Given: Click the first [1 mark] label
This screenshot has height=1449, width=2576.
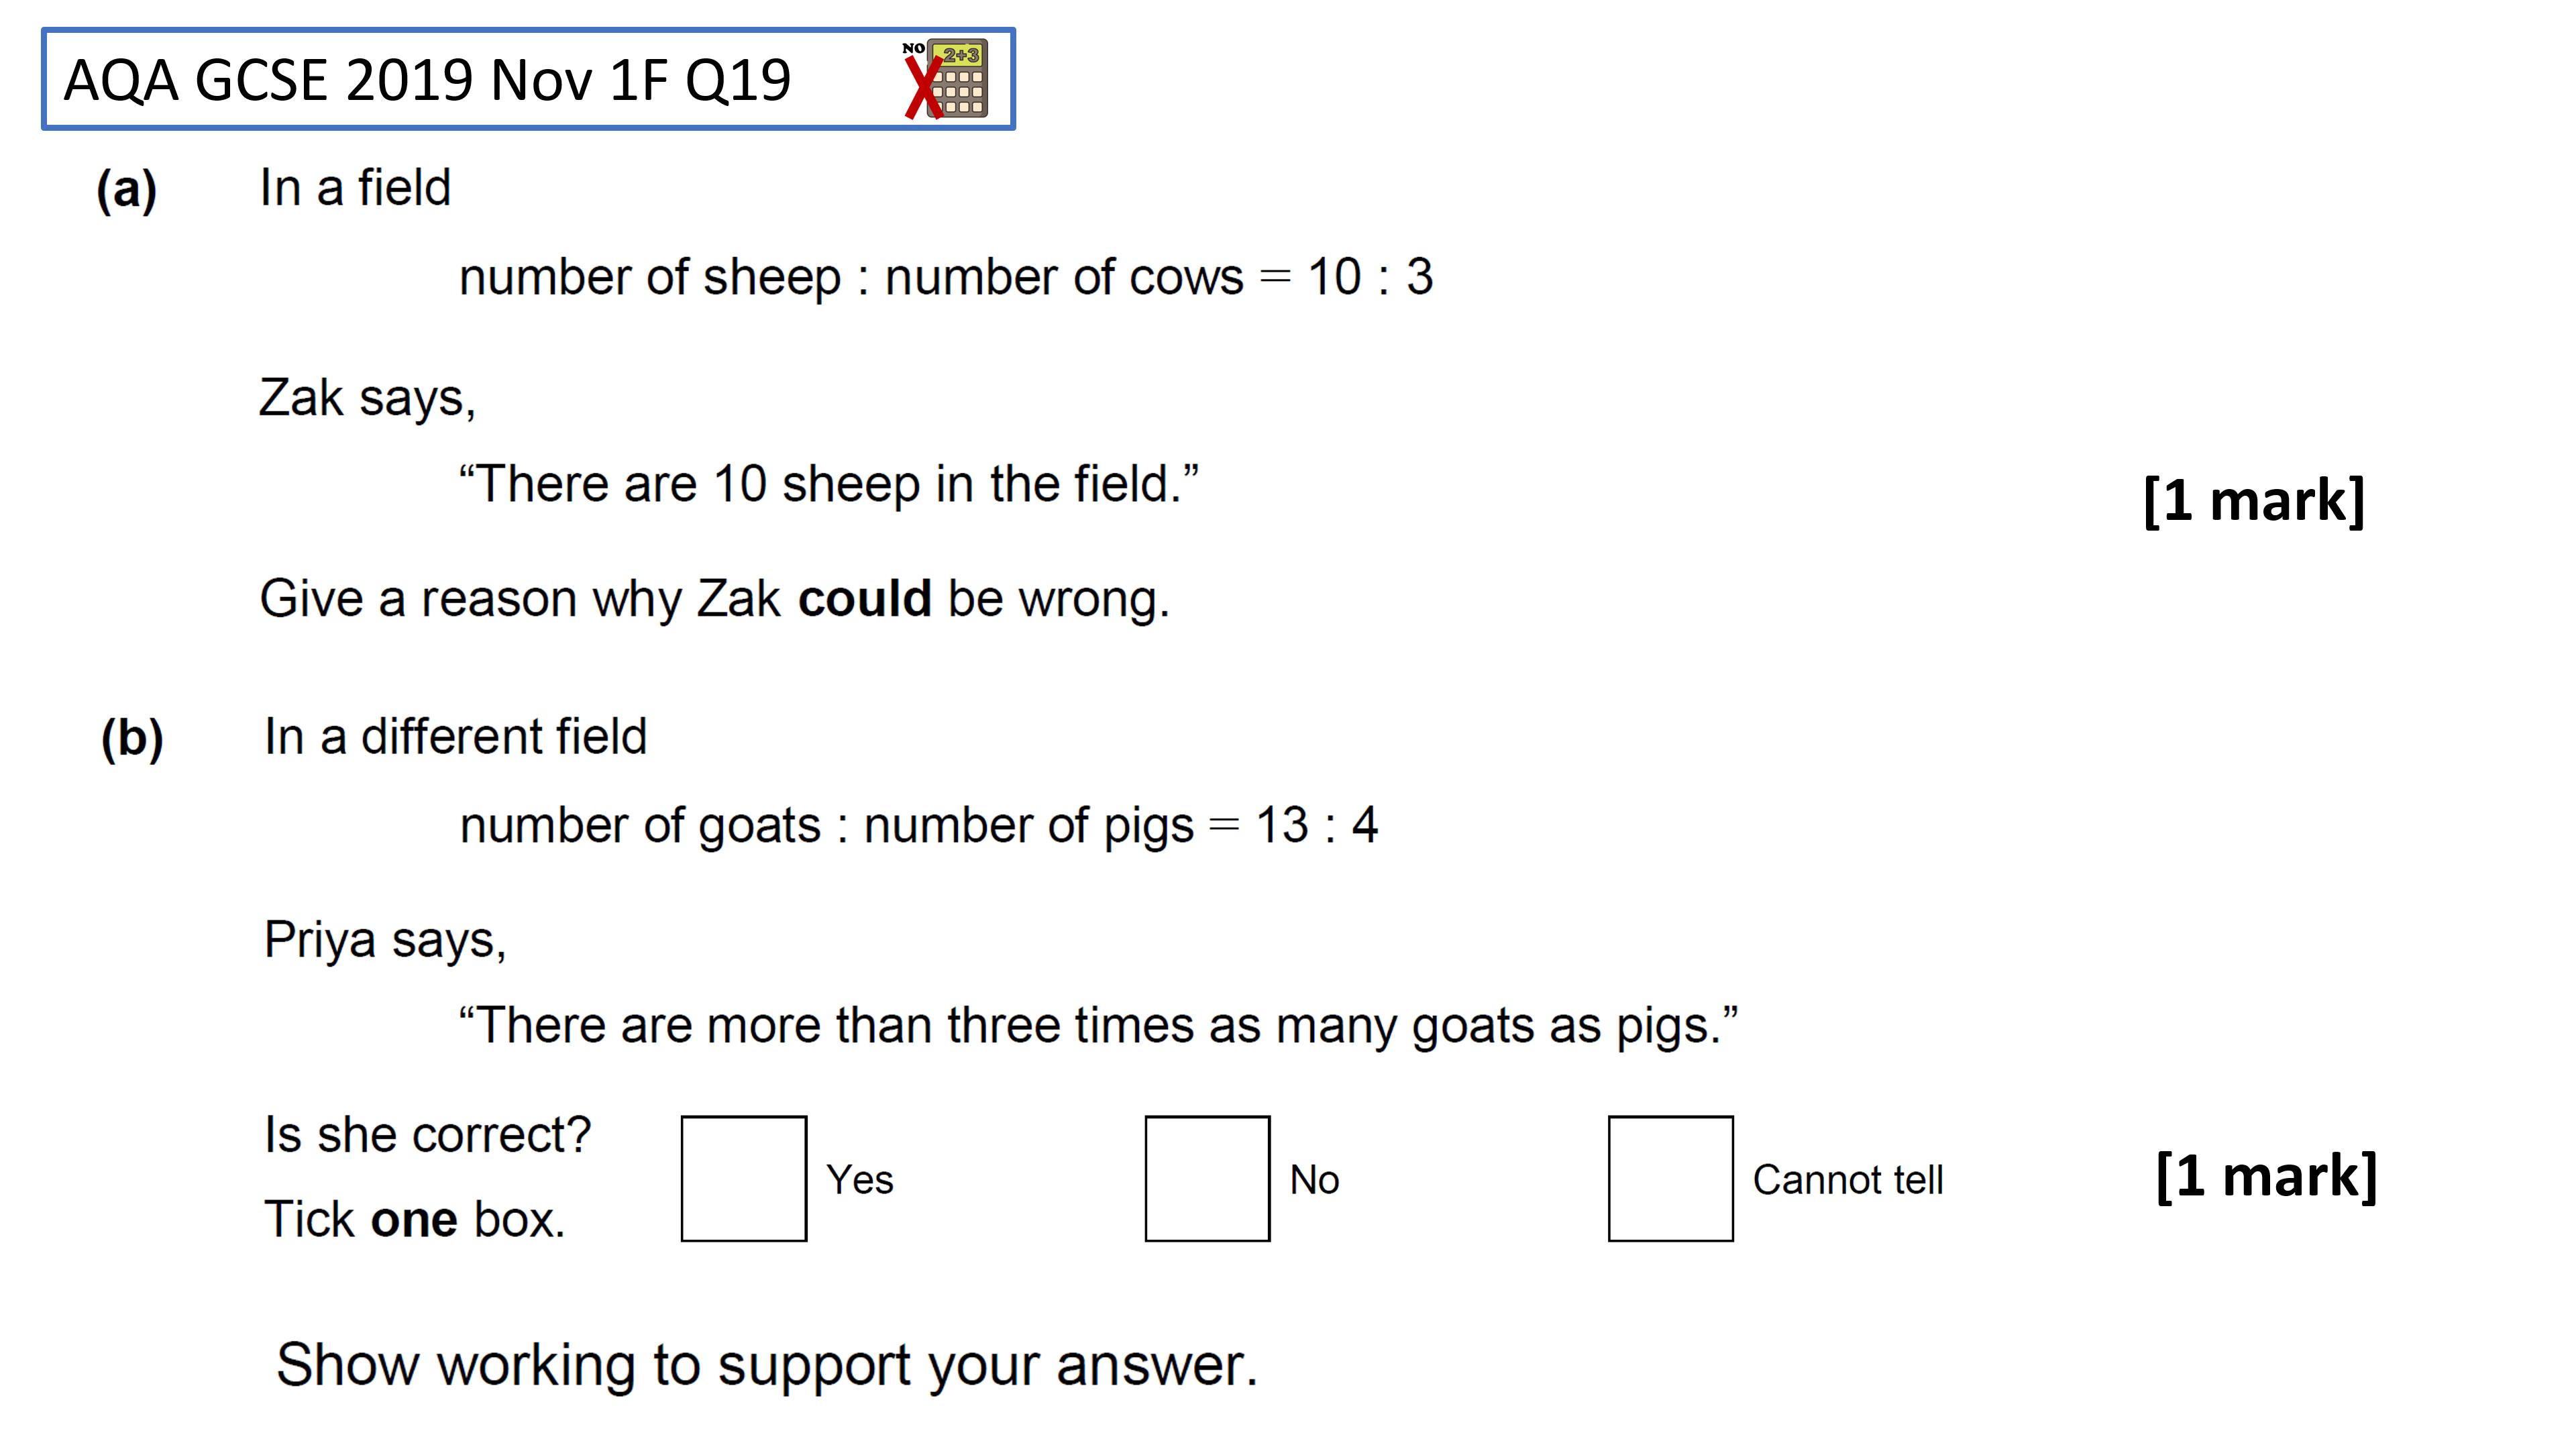Looking at the screenshot, I should (x=2254, y=500).
